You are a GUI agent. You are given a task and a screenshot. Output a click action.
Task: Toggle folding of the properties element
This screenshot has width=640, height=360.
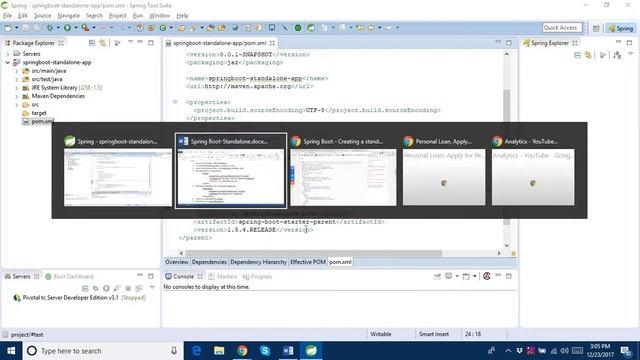(x=175, y=102)
